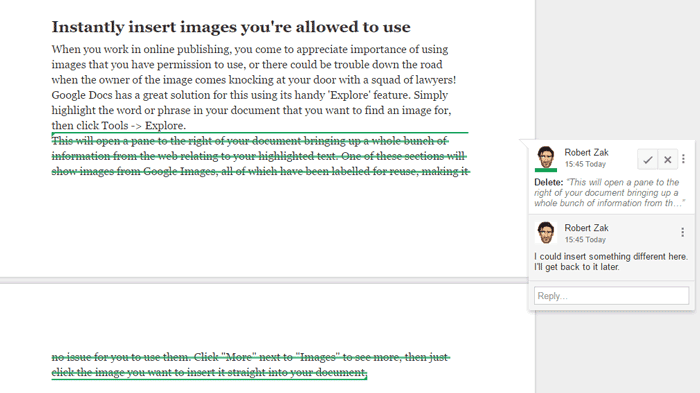Viewport: 700px width, 393px height.
Task: Click the page break gap between pages
Action: tap(264, 280)
